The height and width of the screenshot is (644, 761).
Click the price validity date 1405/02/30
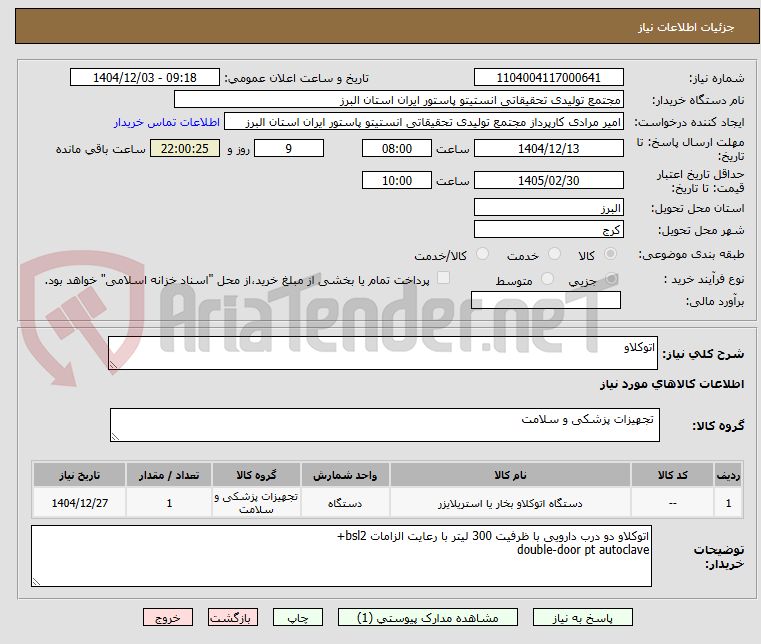point(548,181)
